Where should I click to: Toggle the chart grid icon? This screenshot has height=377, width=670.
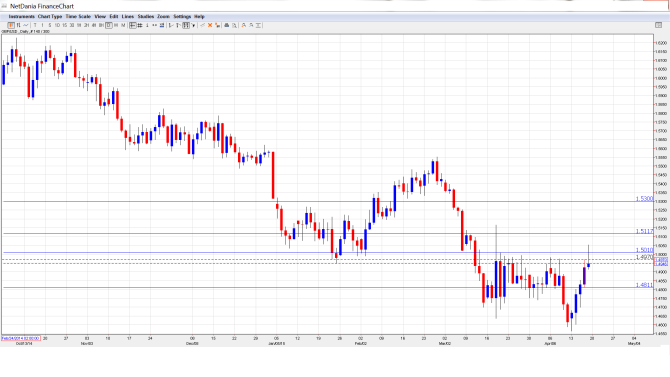click(x=140, y=26)
